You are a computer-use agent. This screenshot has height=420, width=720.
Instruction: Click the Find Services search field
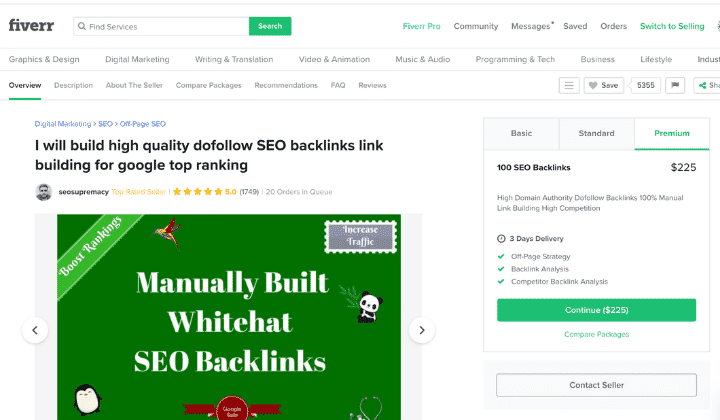pyautogui.click(x=161, y=26)
